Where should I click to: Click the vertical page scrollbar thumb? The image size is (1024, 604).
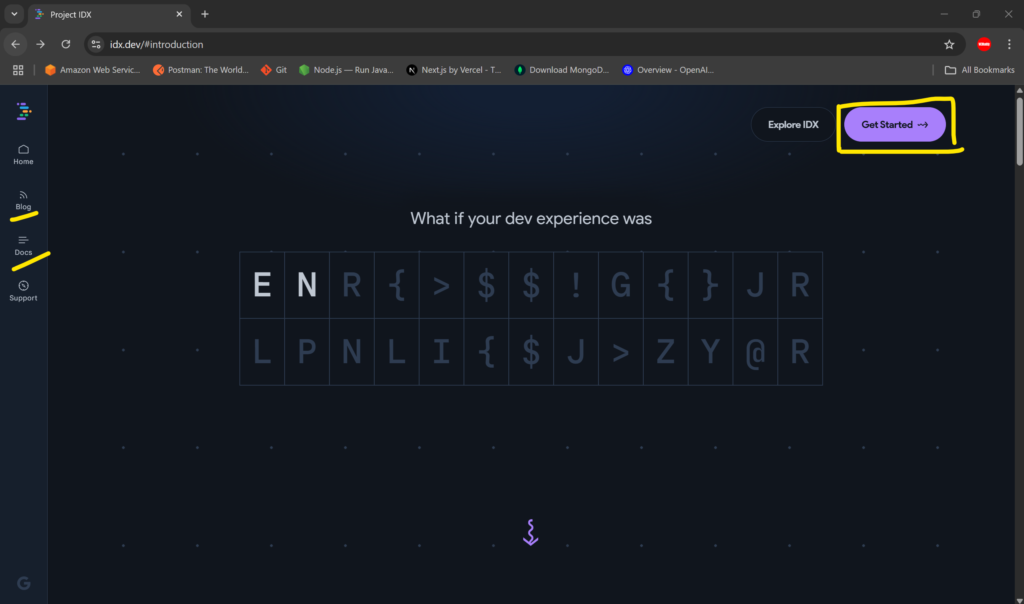coord(1019,131)
